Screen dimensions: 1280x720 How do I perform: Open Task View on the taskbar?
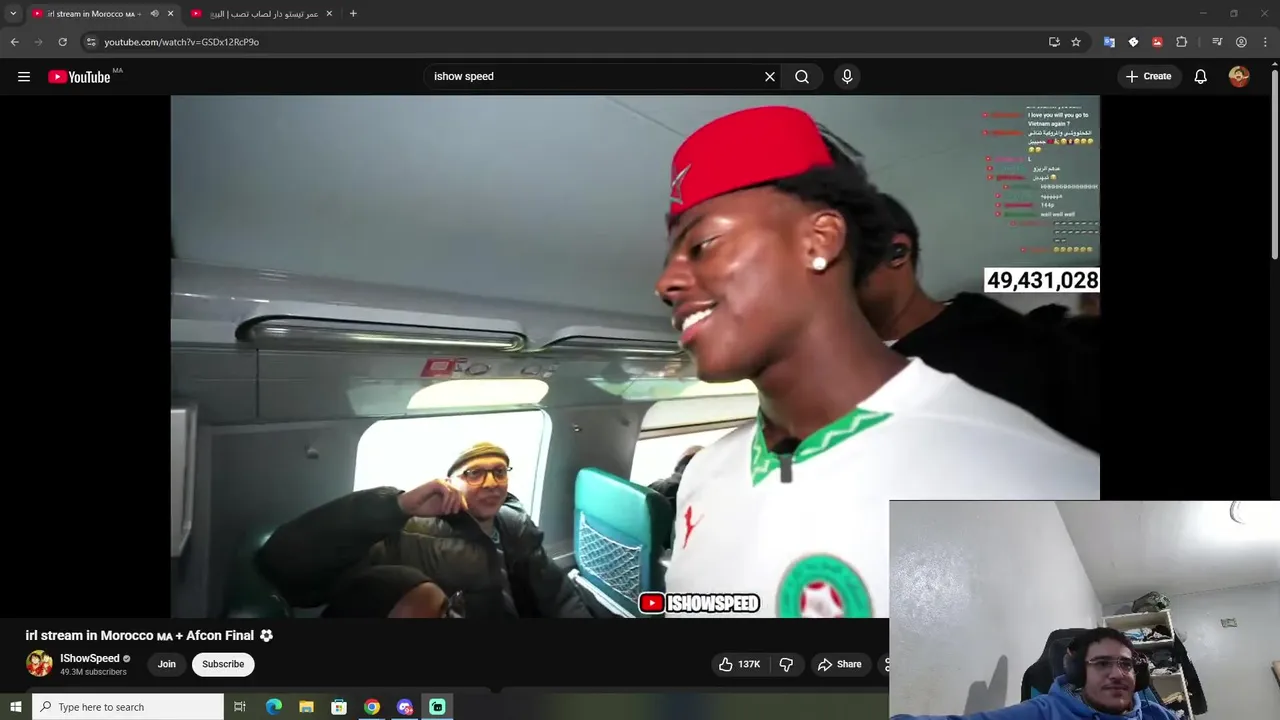pyautogui.click(x=240, y=707)
